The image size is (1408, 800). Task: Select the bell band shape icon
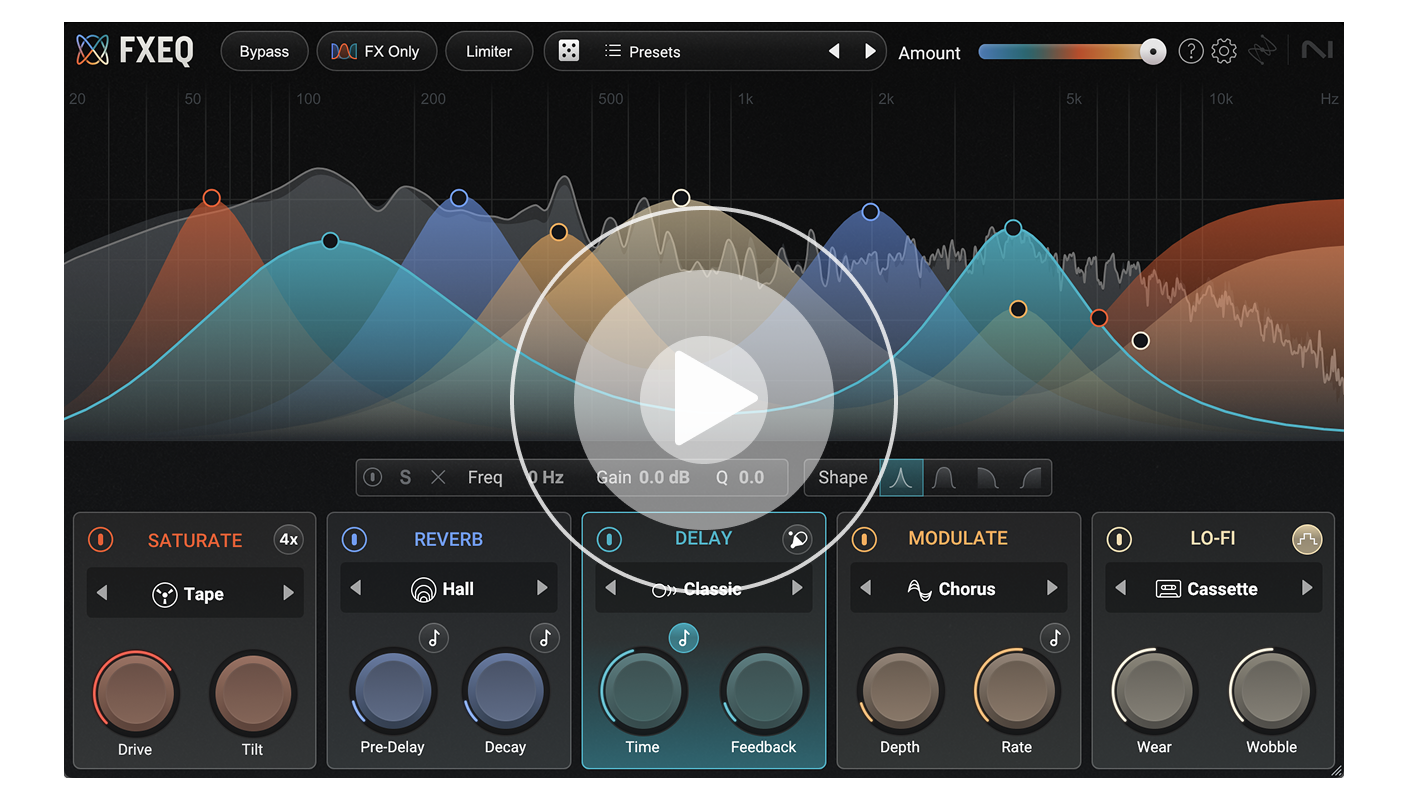click(901, 478)
